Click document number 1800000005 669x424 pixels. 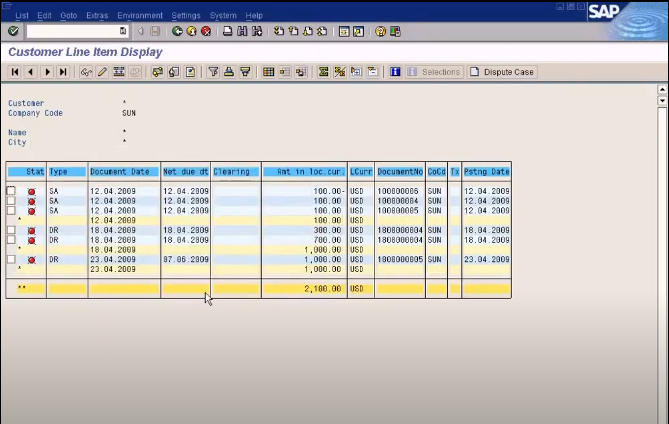[x=400, y=259]
